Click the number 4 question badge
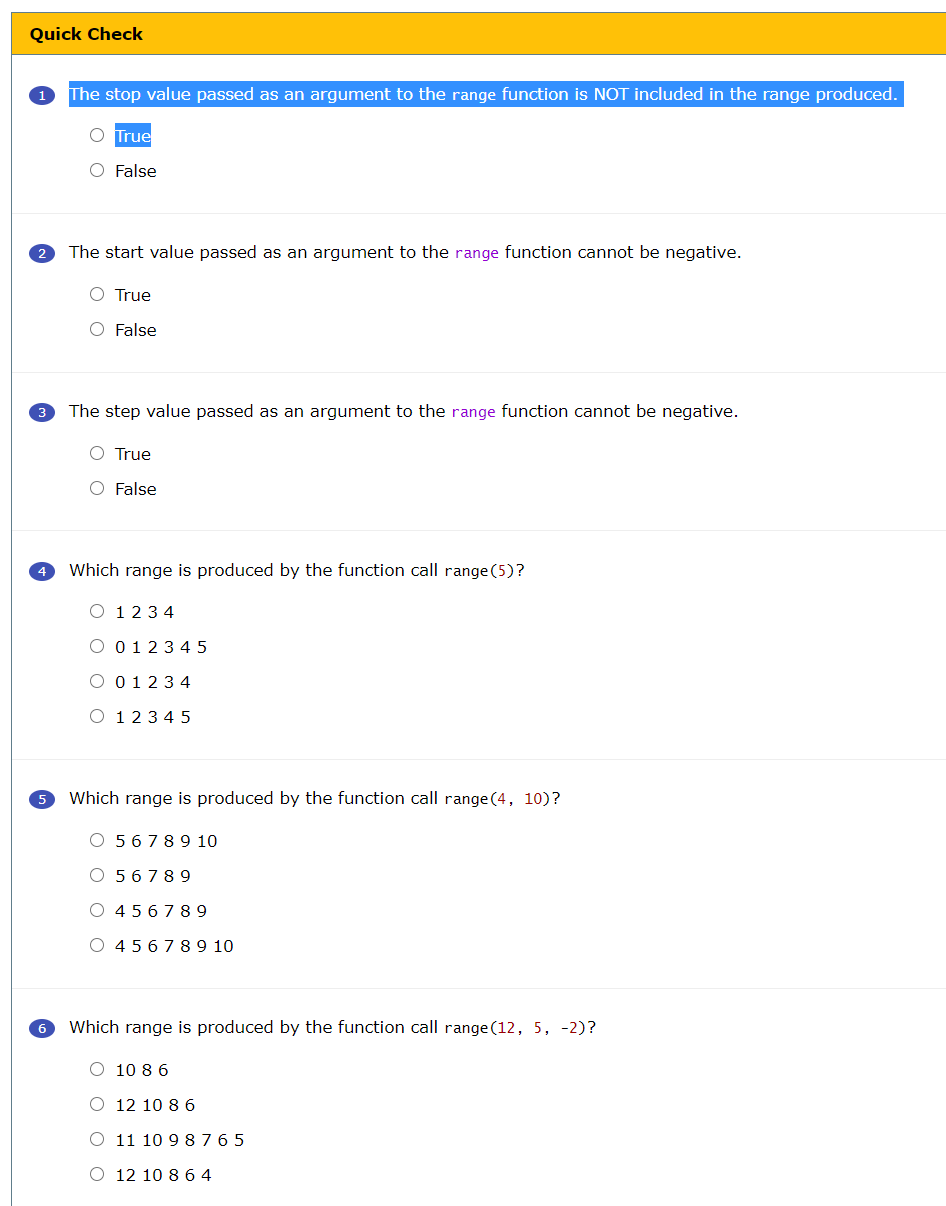 41,571
